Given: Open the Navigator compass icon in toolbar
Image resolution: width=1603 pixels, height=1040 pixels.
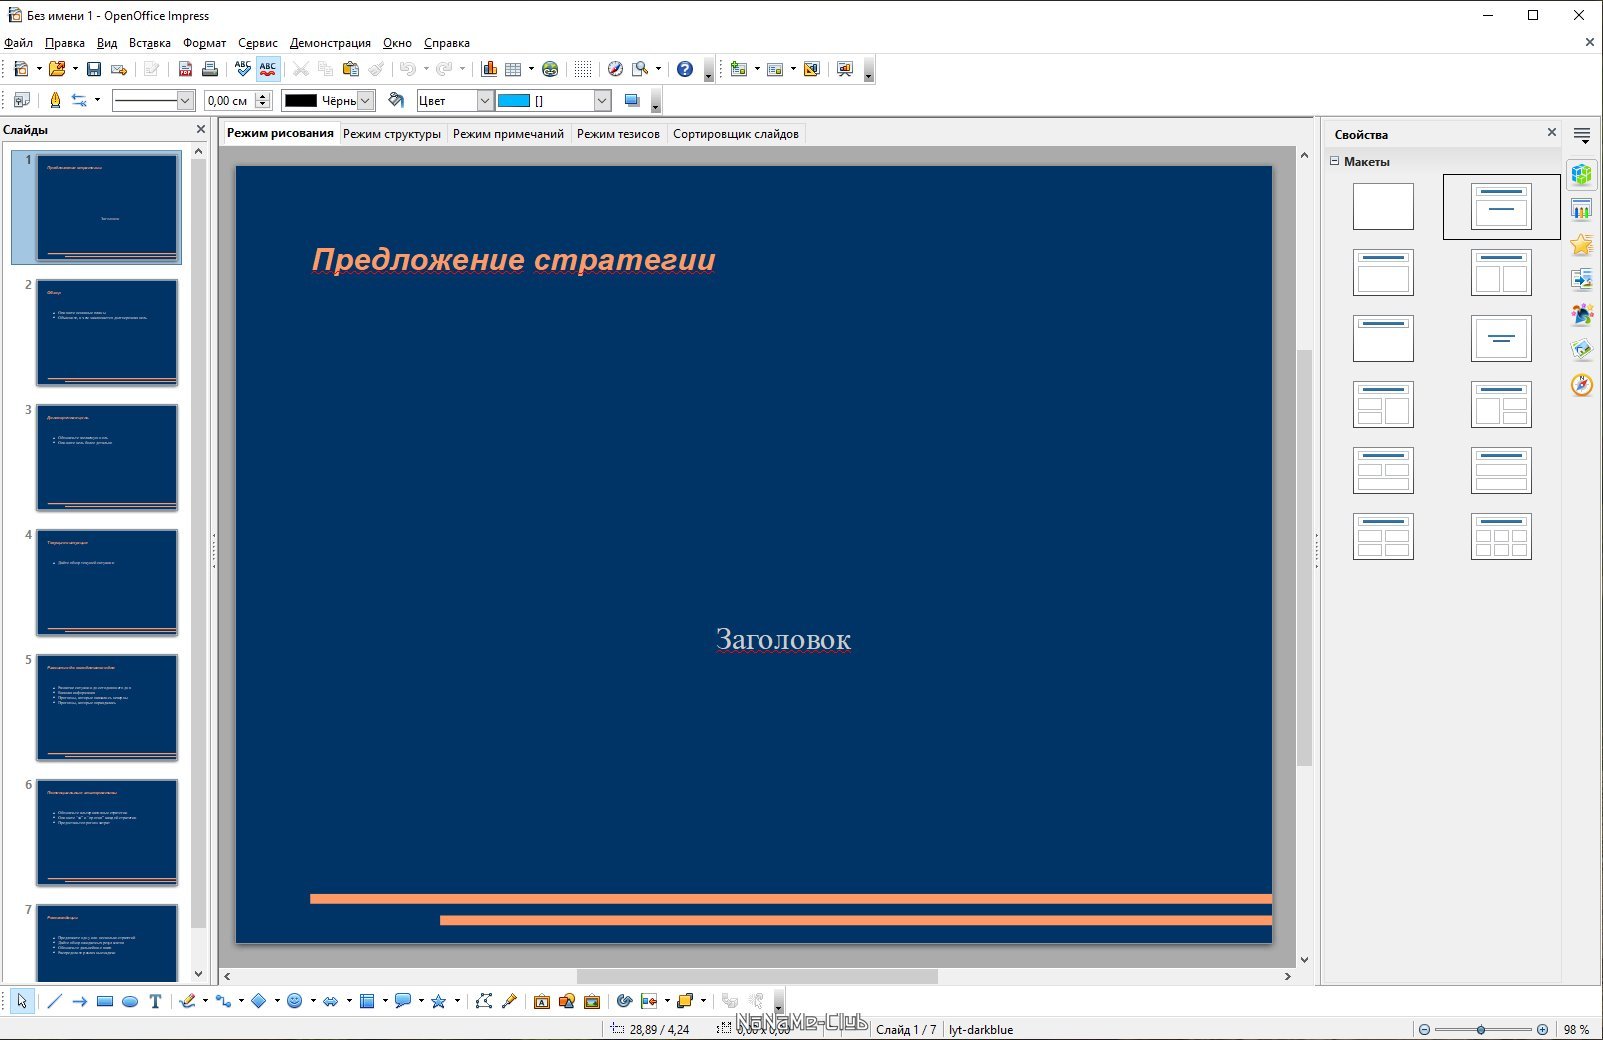Looking at the screenshot, I should click(615, 69).
